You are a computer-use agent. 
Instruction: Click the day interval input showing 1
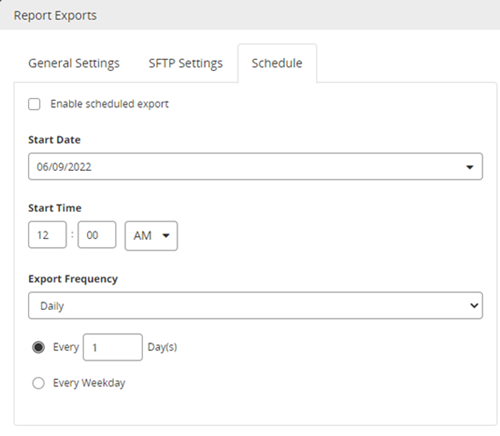[113, 347]
